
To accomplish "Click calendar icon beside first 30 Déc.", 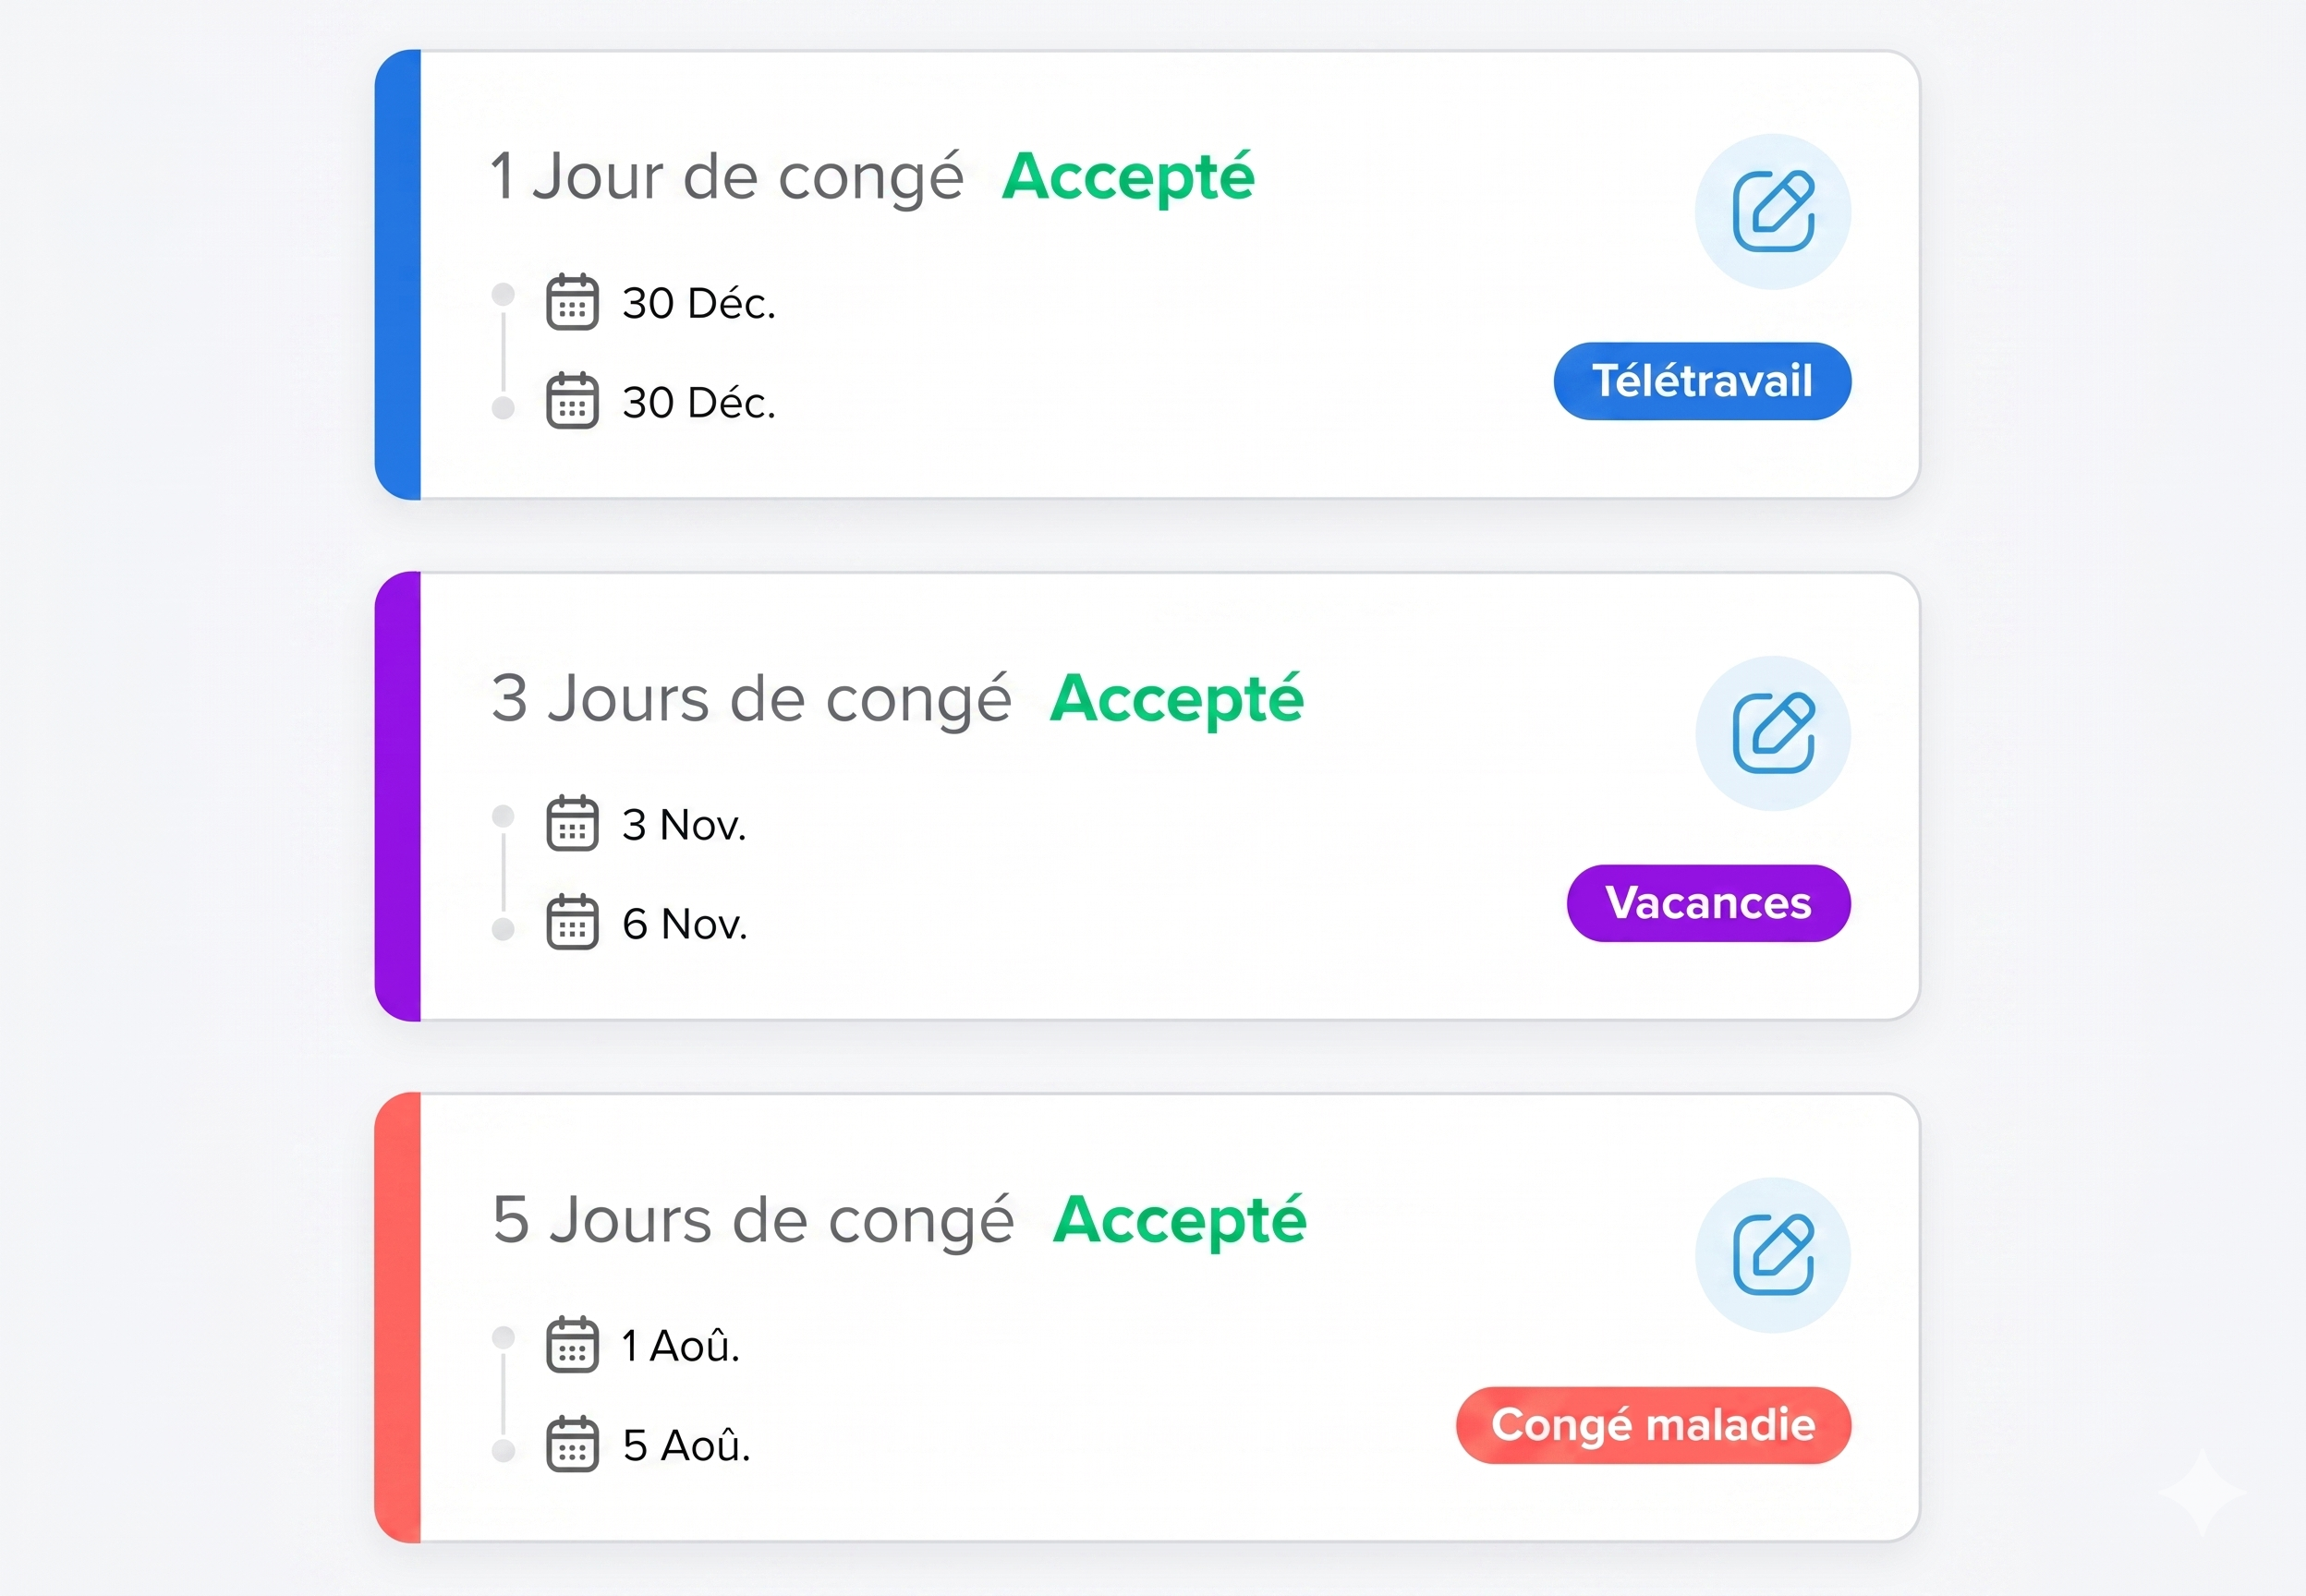I will point(572,301).
